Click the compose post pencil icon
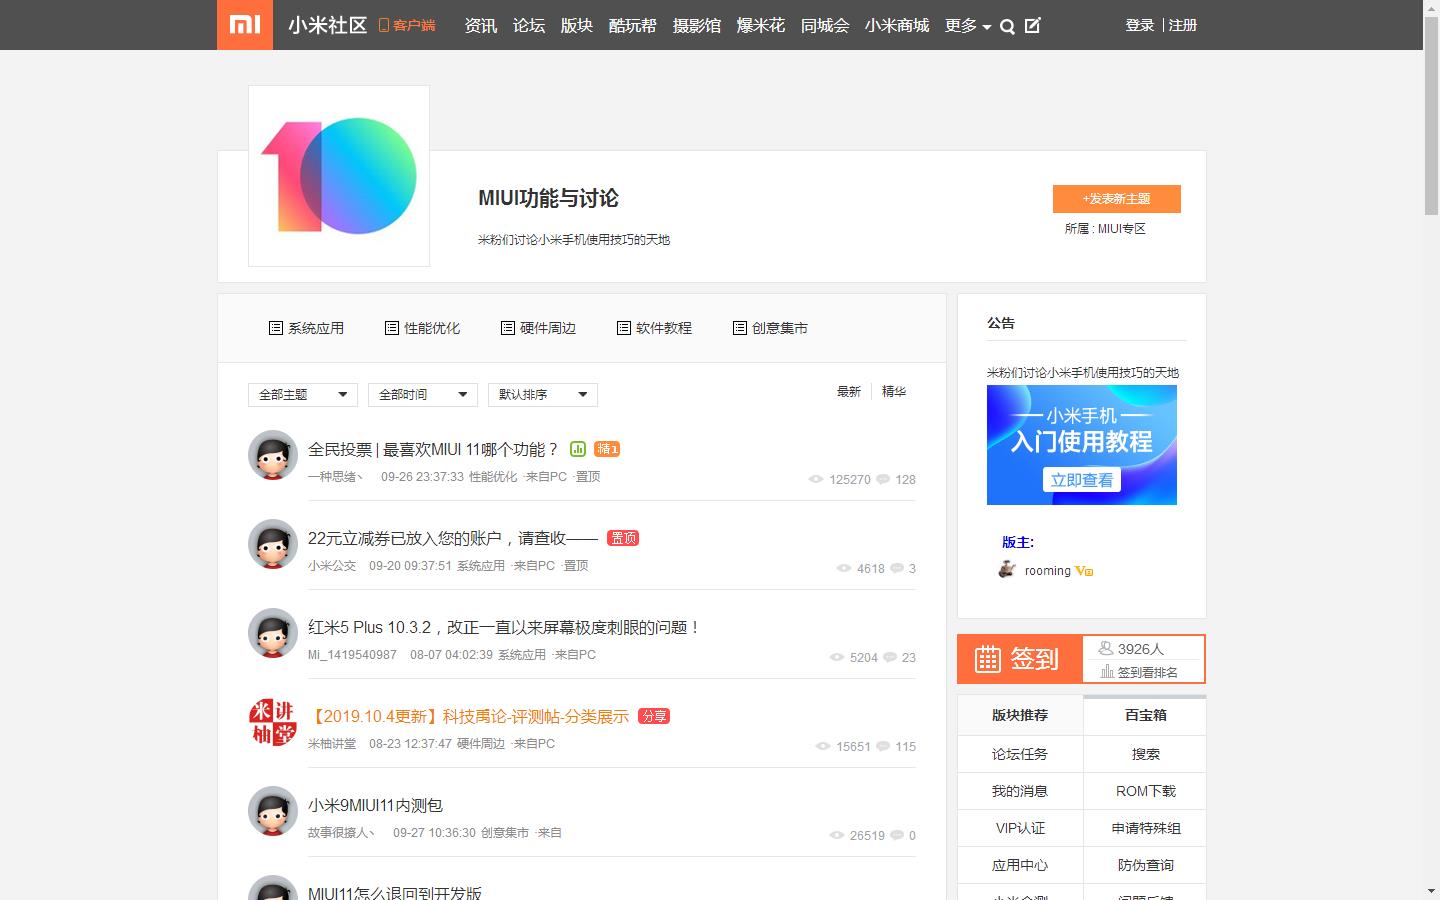This screenshot has width=1440, height=900. coord(1033,26)
